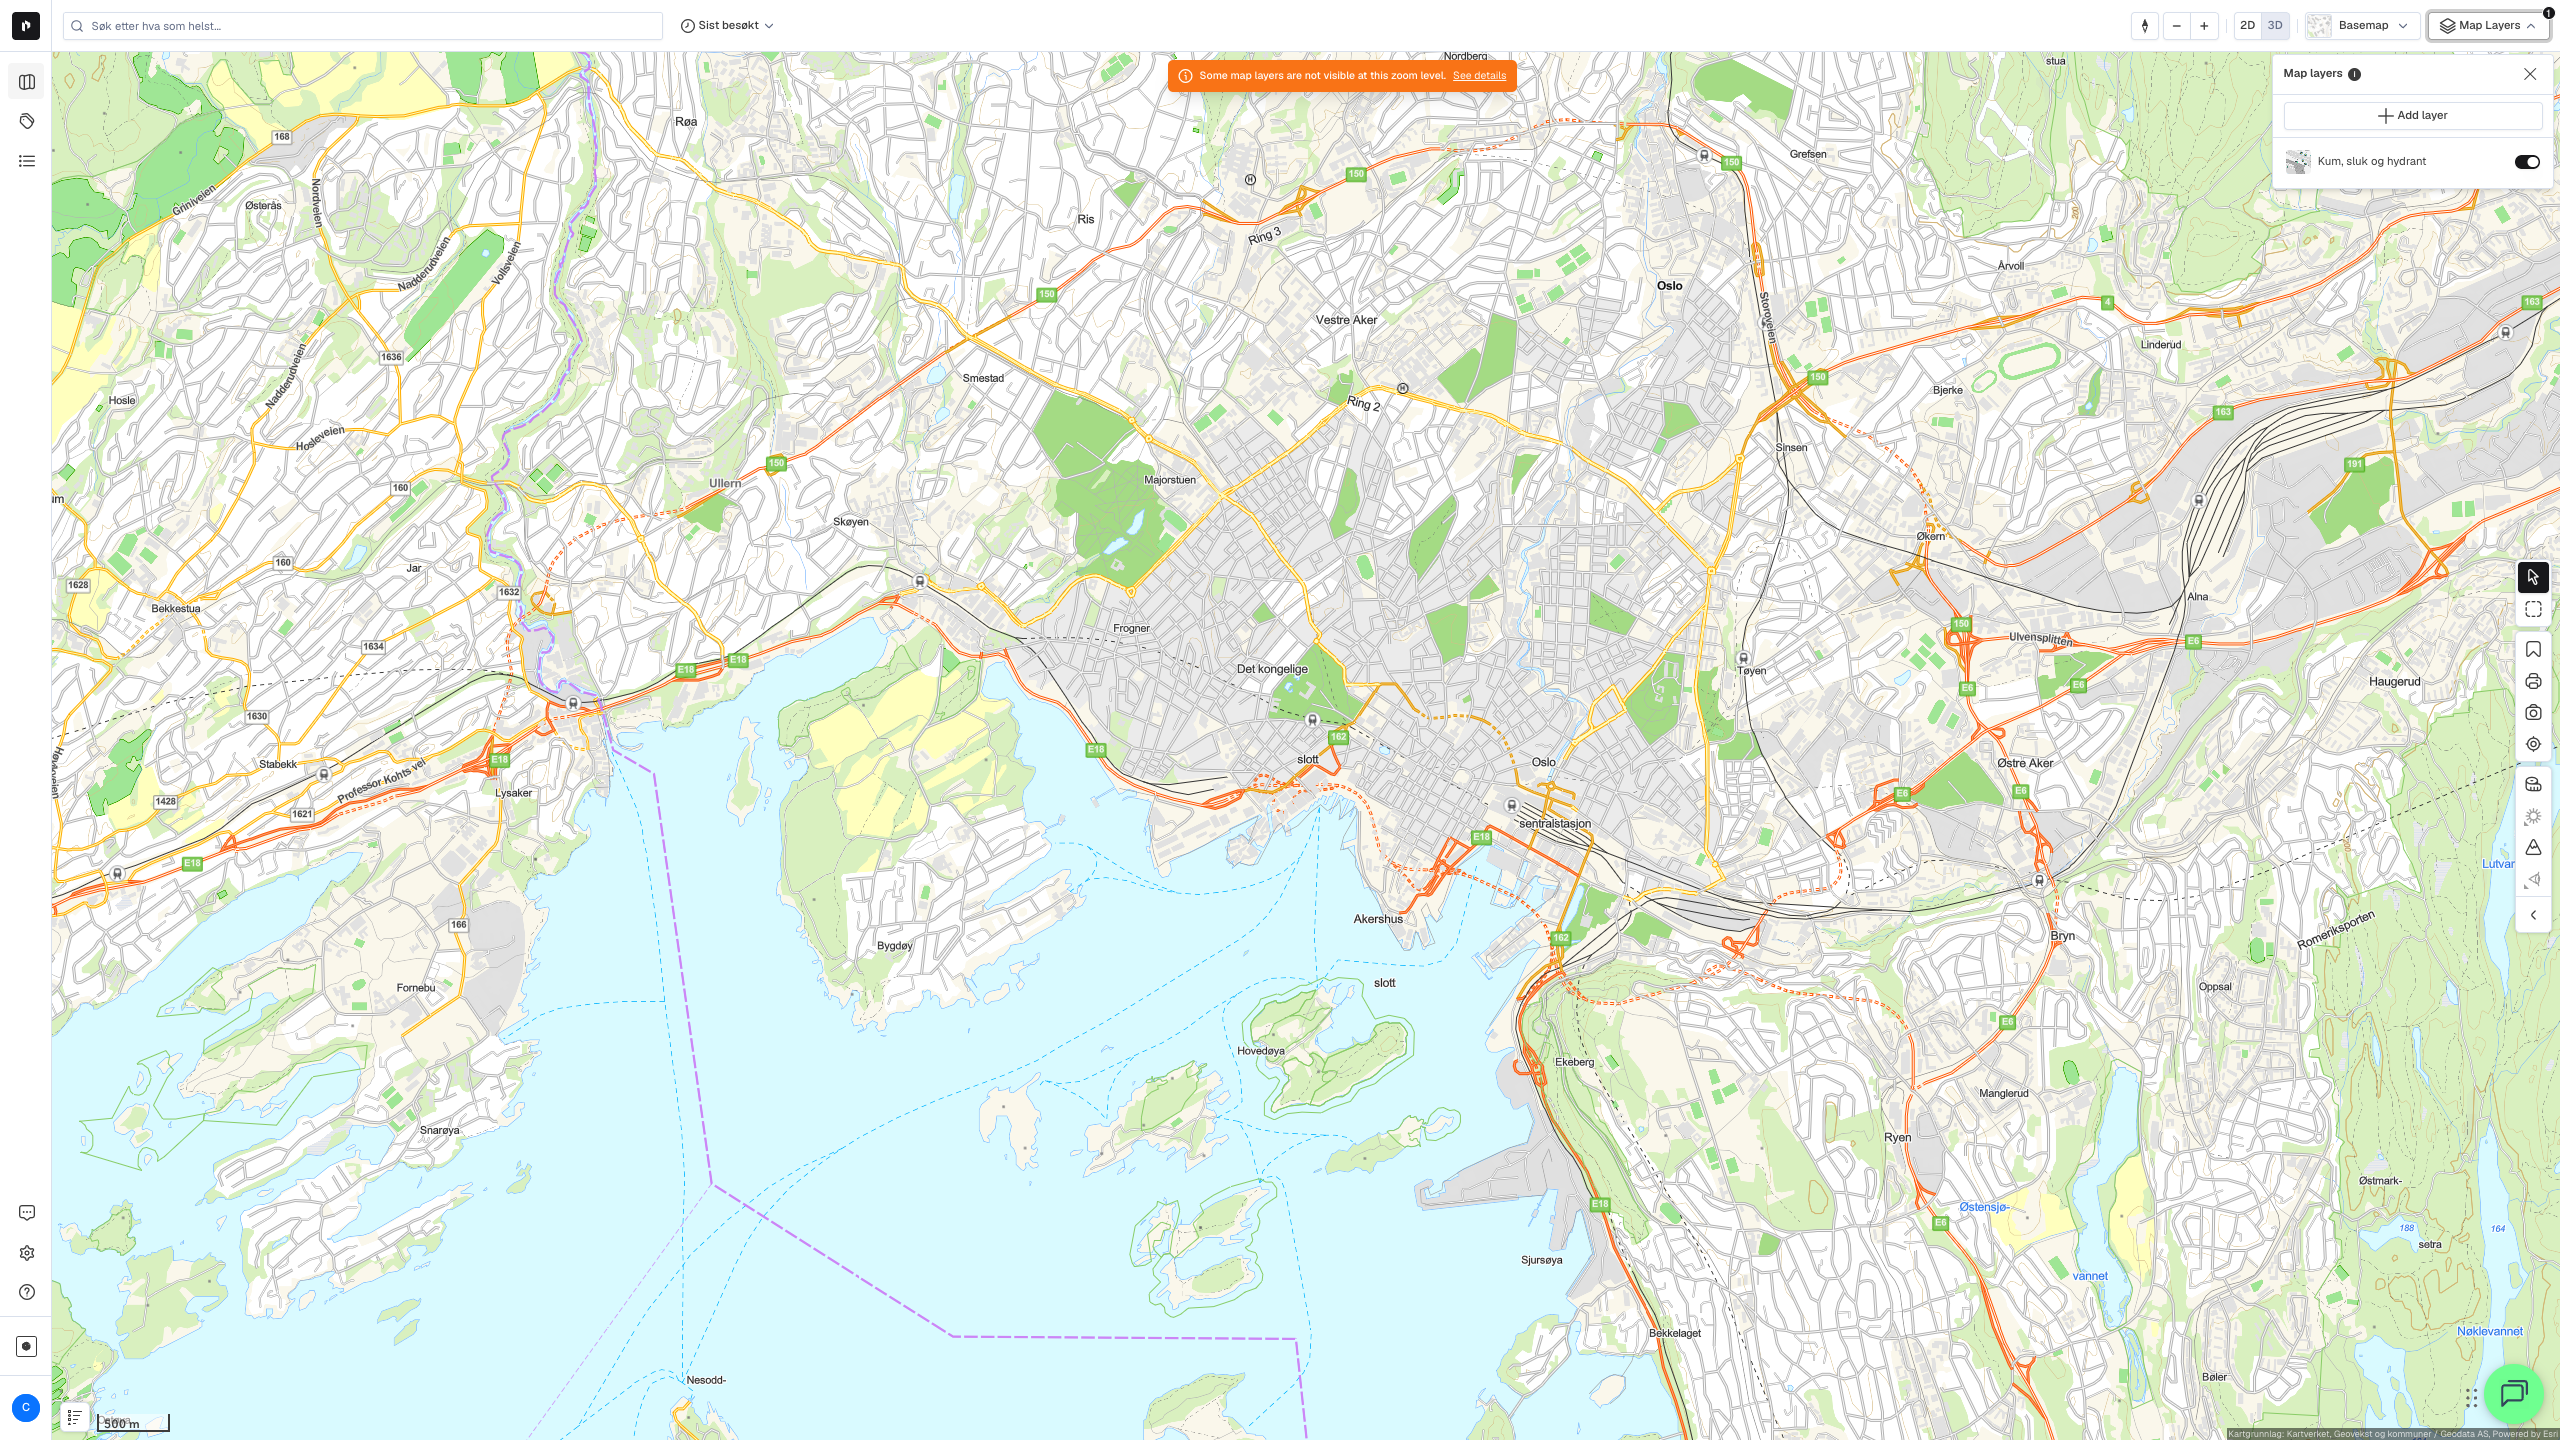Image resolution: width=2560 pixels, height=1440 pixels.
Task: Open the list view in left sidebar
Action: click(x=27, y=161)
